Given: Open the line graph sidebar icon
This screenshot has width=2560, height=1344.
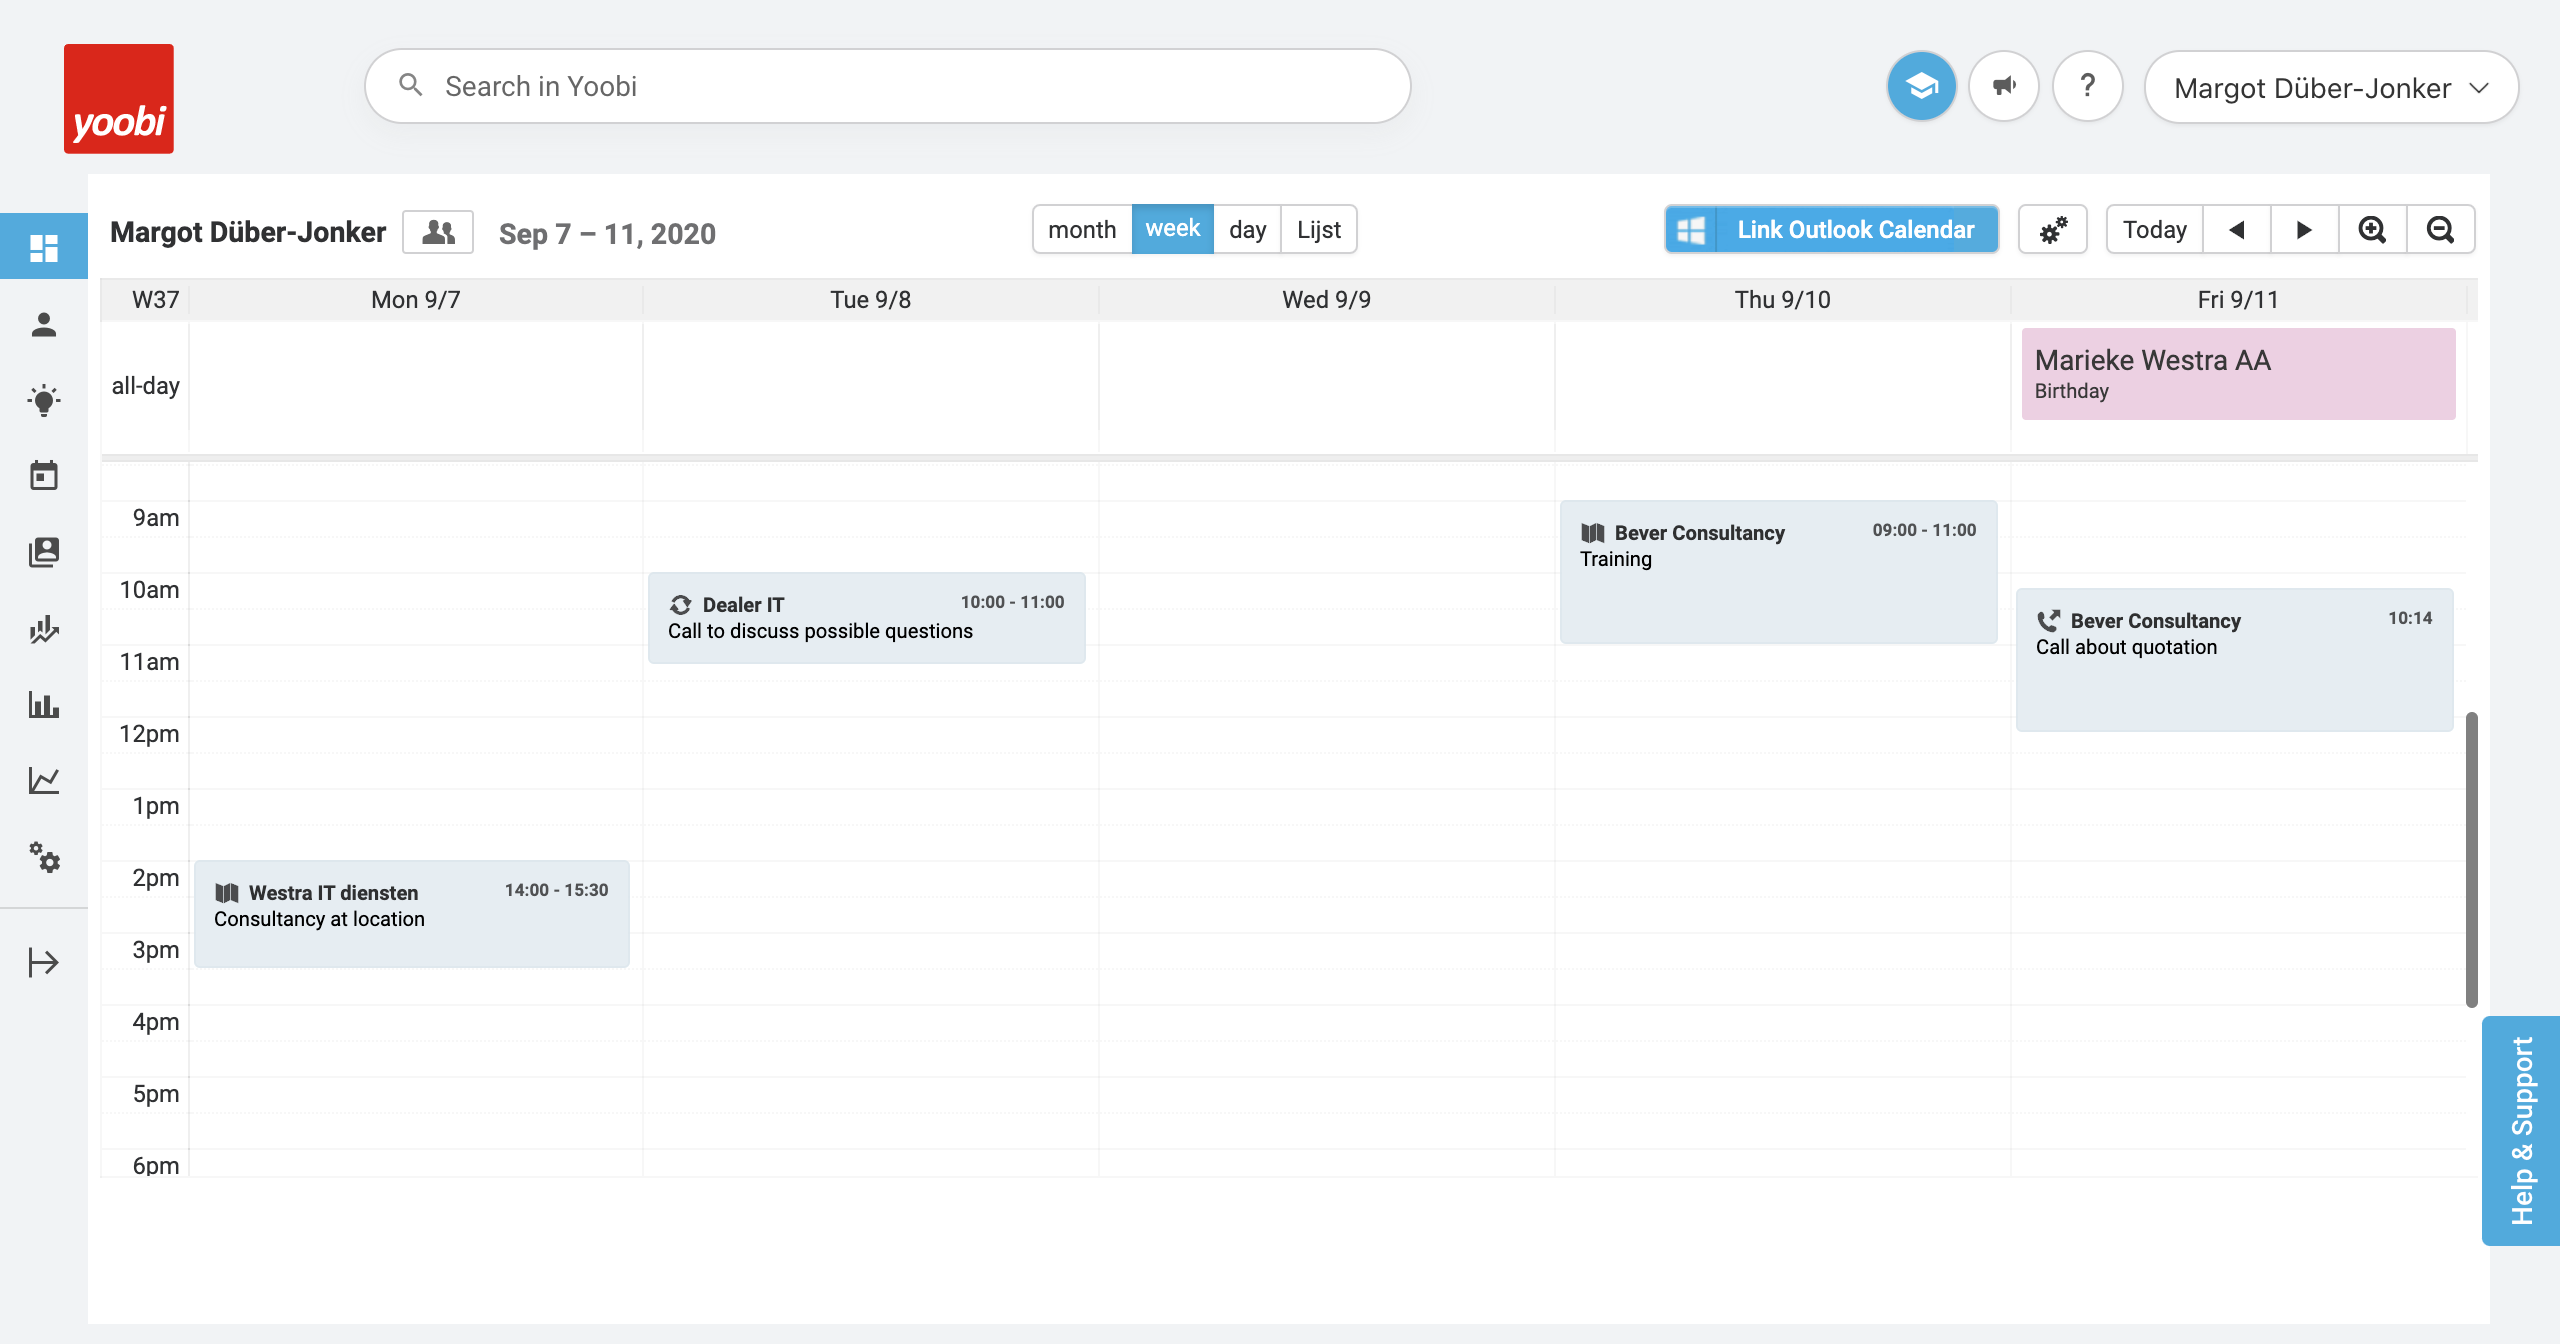Looking at the screenshot, I should click(44, 780).
